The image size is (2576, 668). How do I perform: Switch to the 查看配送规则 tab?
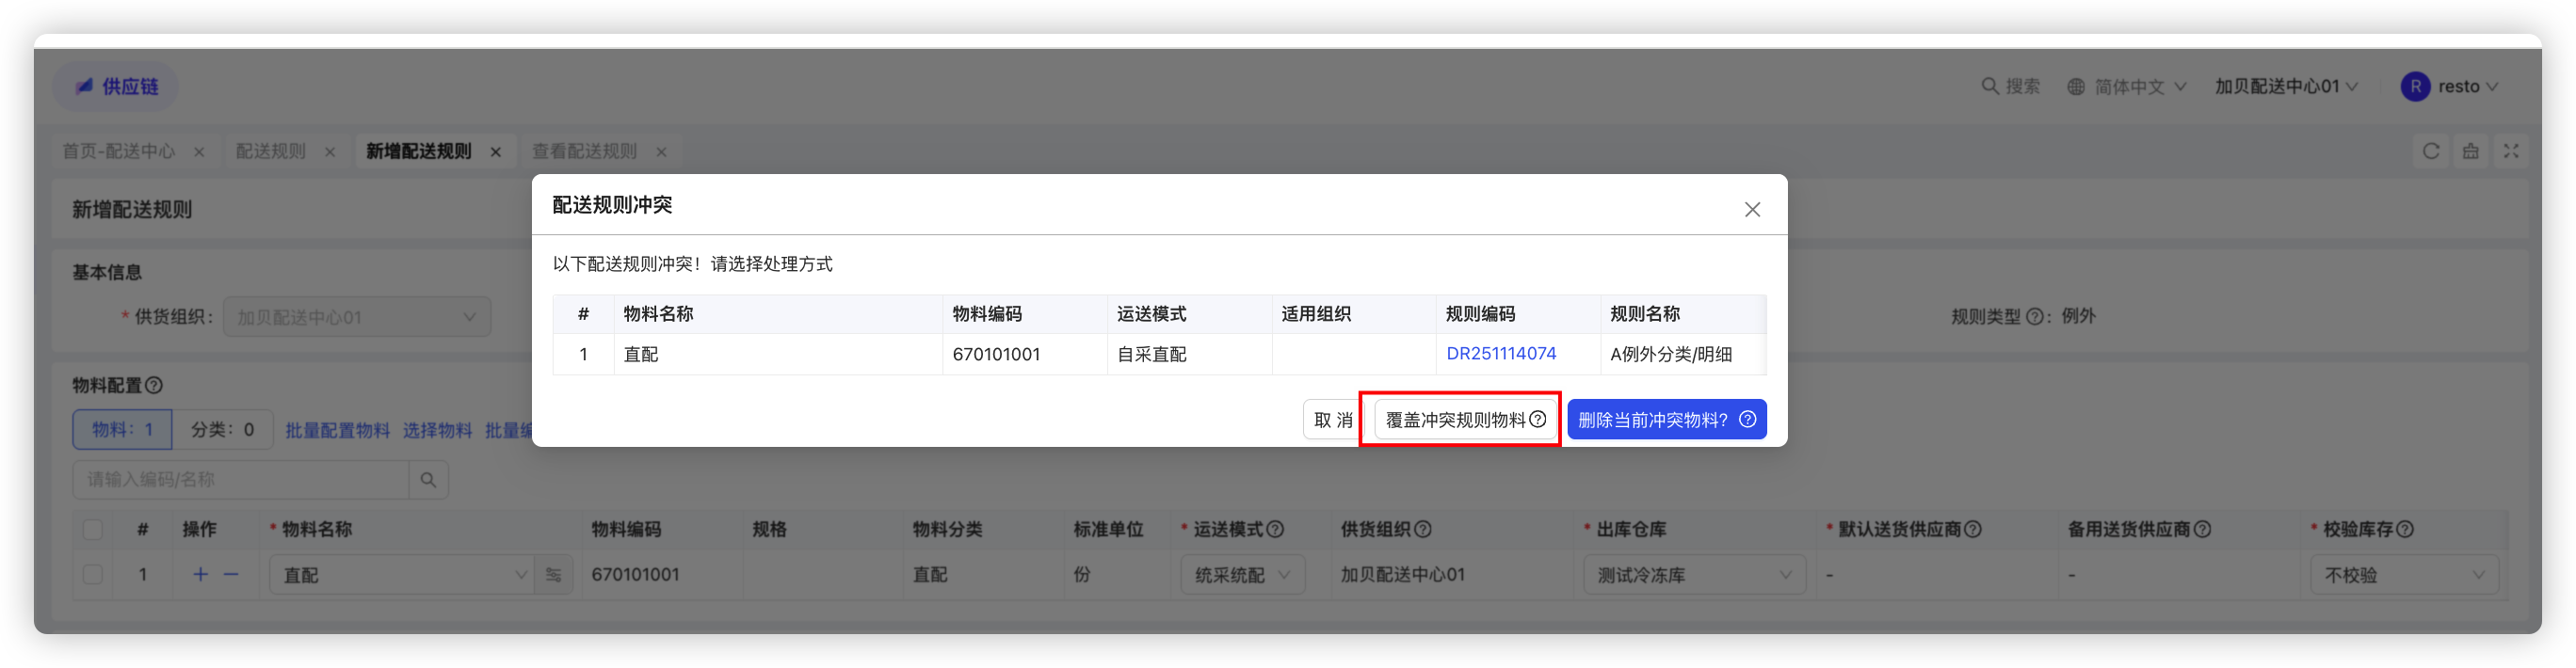(584, 151)
